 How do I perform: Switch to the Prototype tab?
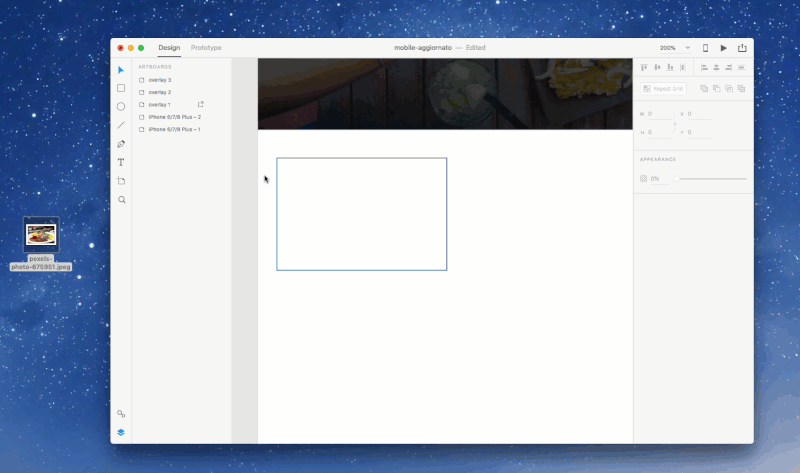[x=206, y=48]
